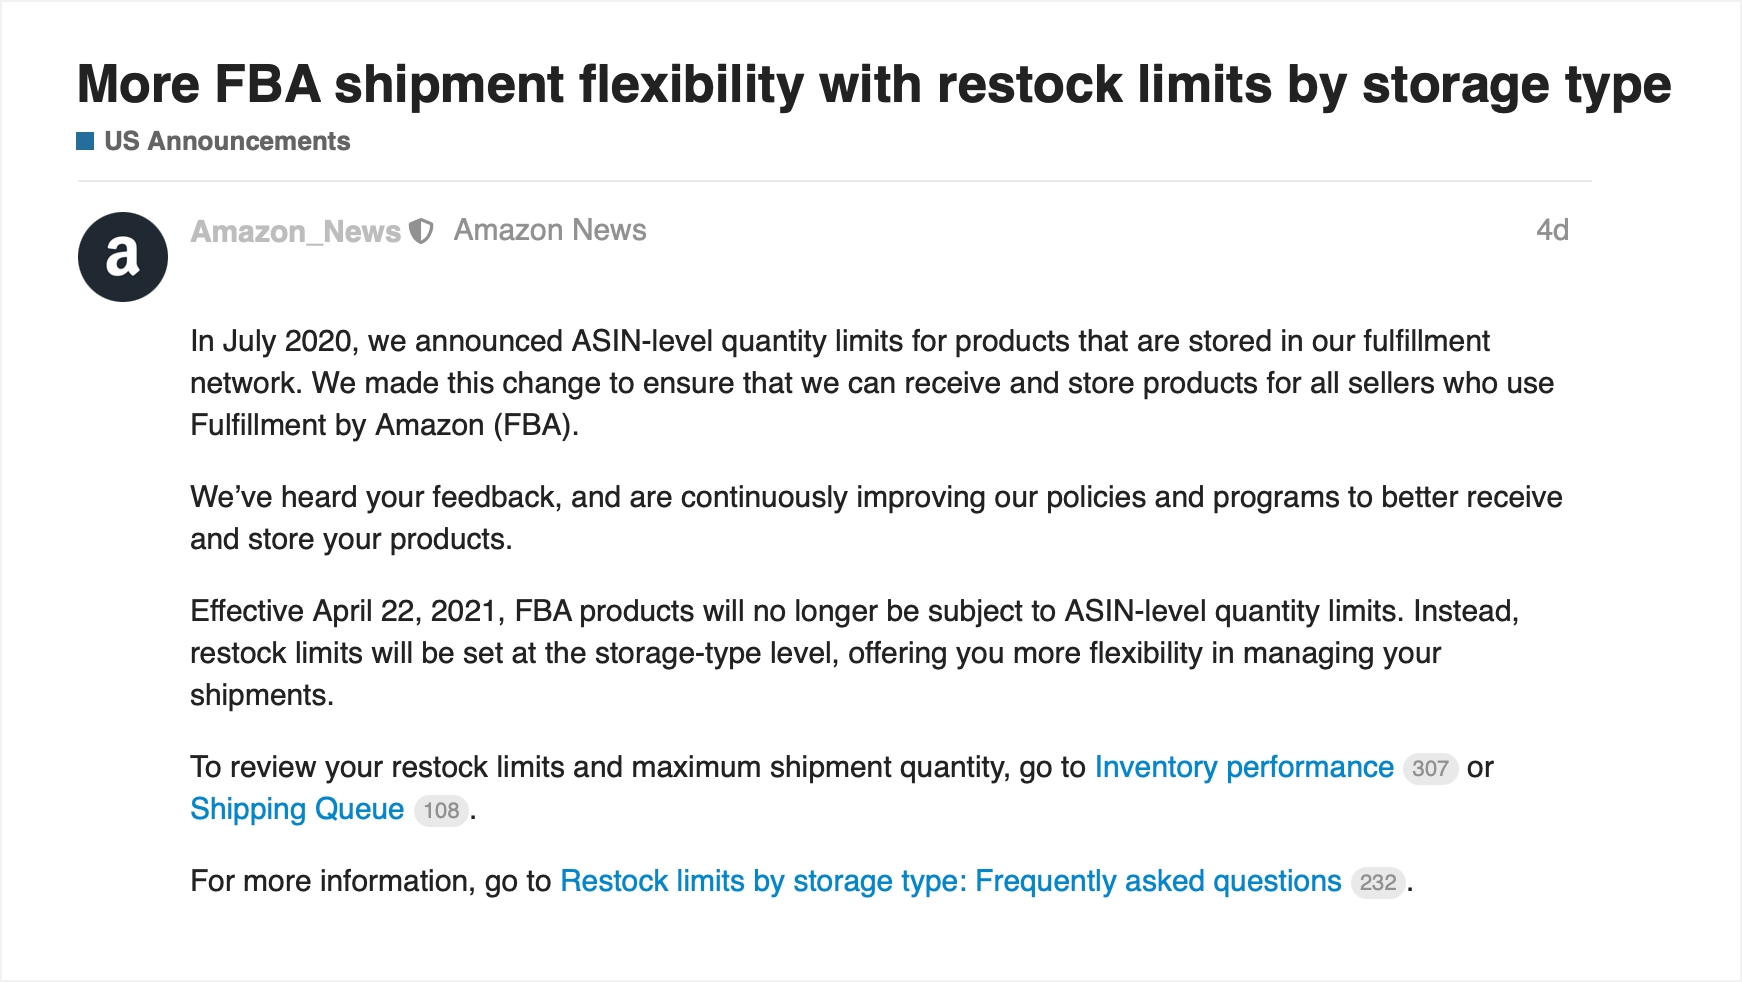
Task: Click the Amazon News full name label
Action: coord(550,230)
